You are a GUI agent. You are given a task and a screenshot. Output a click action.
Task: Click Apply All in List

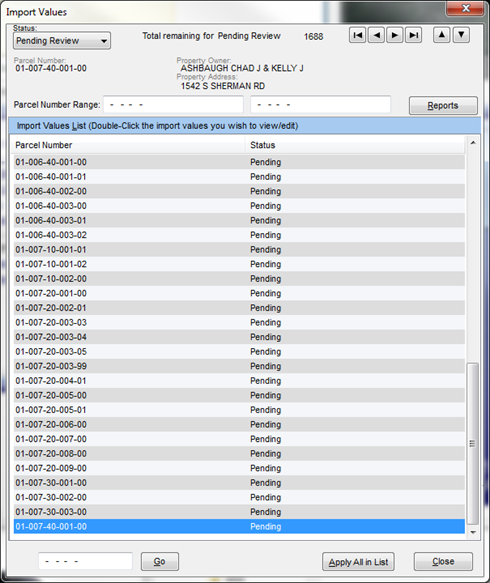pyautogui.click(x=358, y=561)
